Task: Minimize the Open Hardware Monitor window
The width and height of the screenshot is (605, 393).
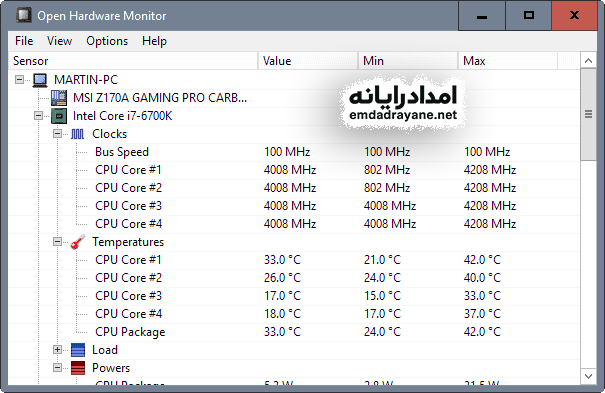Action: 482,15
